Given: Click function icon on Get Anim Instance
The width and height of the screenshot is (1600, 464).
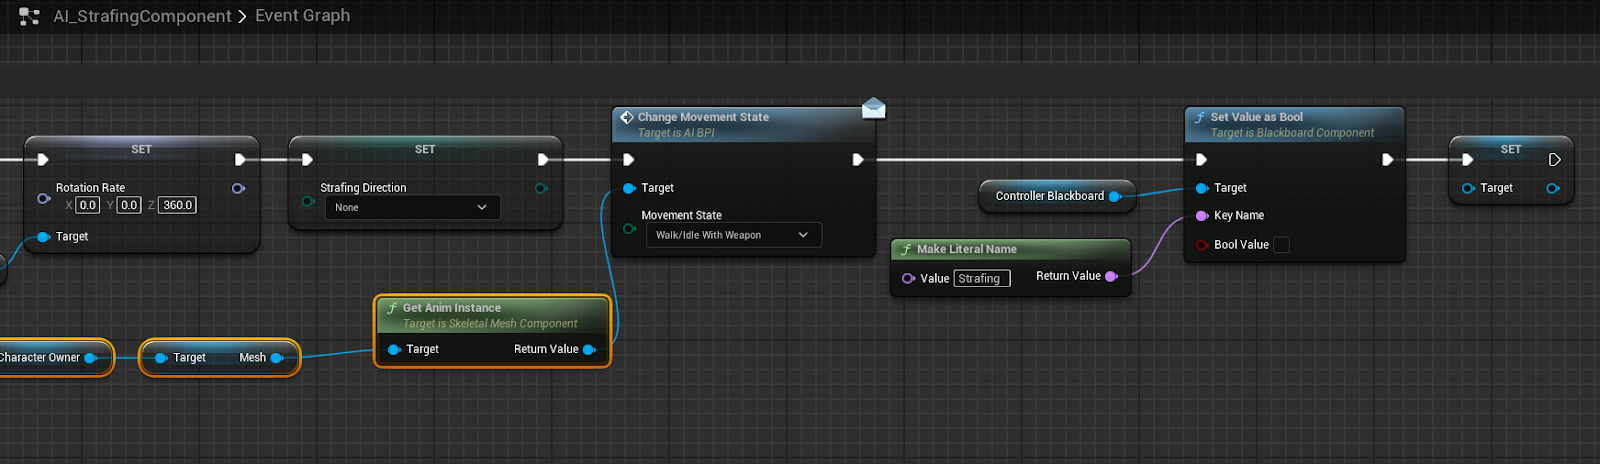Looking at the screenshot, I should tap(392, 308).
